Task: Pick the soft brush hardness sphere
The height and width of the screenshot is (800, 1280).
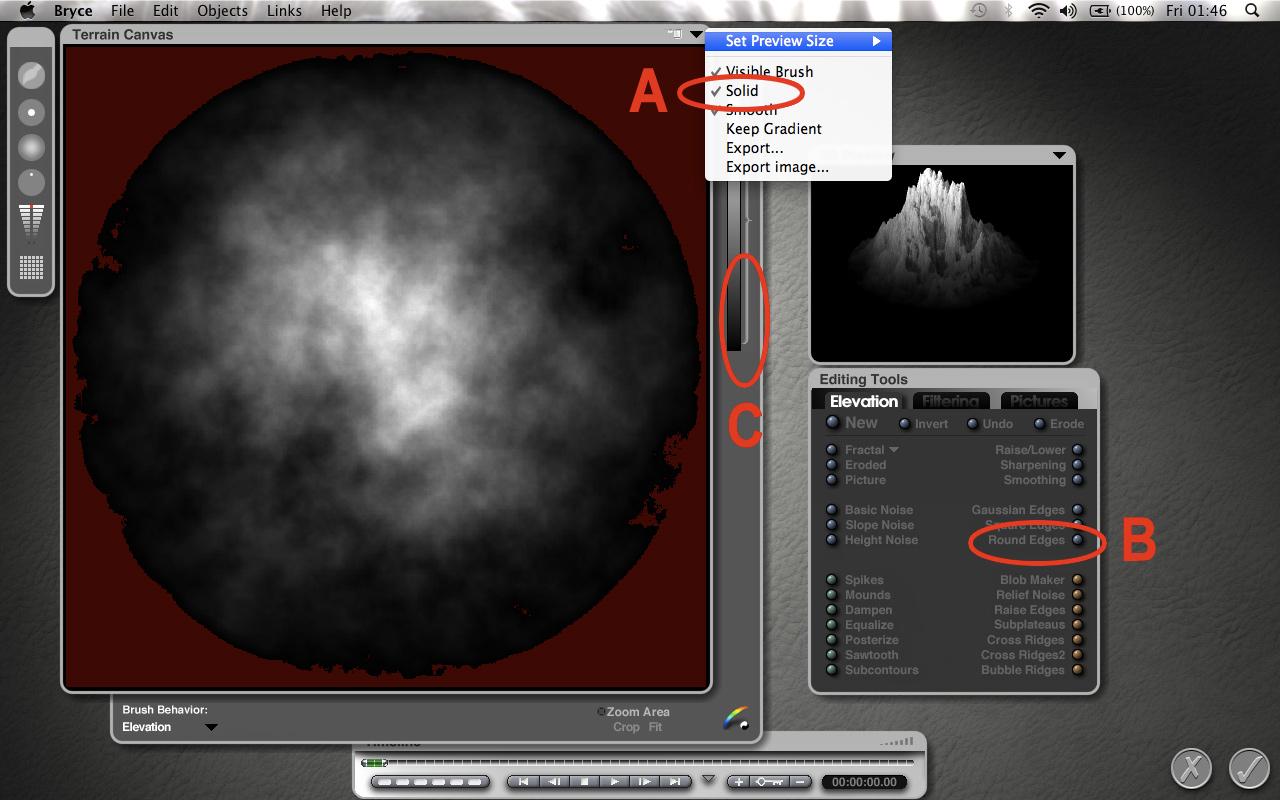Action: (x=31, y=148)
